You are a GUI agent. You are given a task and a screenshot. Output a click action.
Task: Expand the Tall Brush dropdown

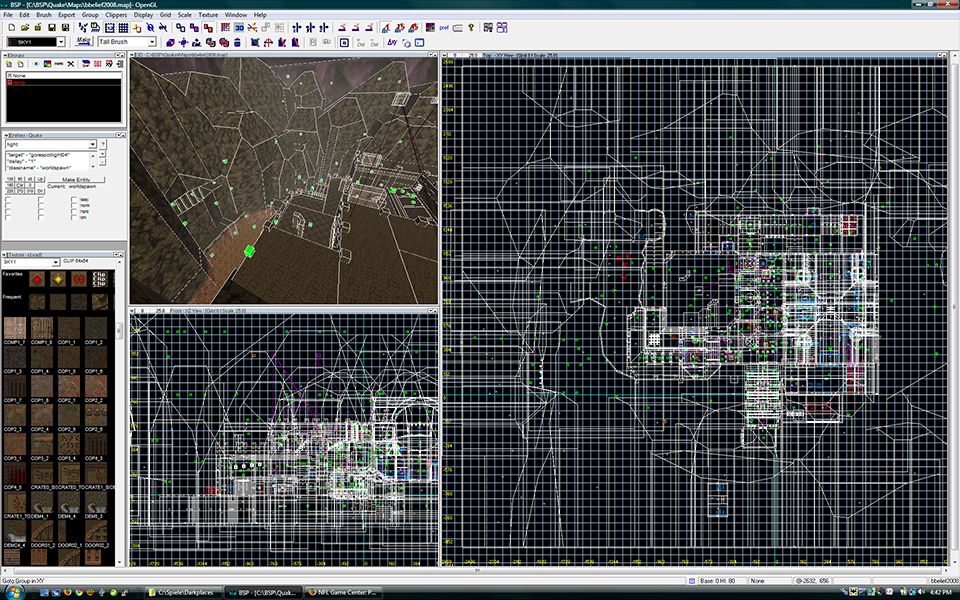click(152, 43)
